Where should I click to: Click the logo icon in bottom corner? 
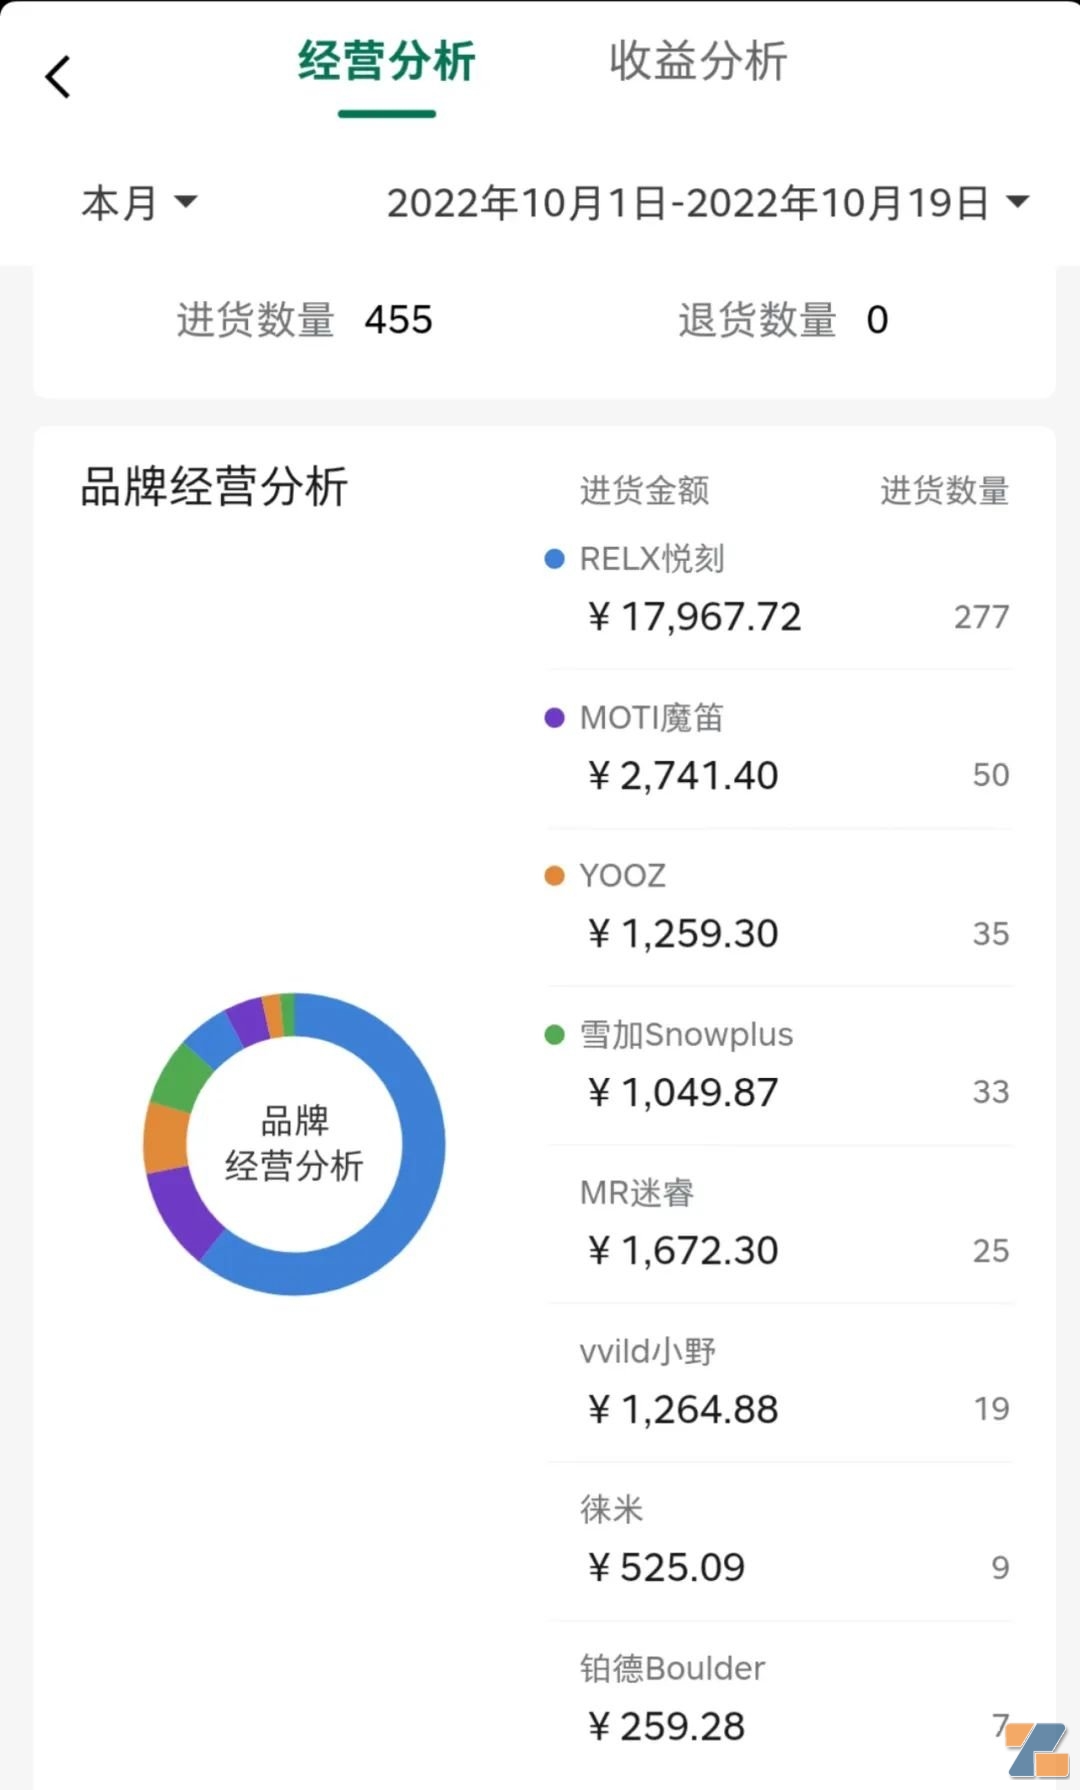click(x=1037, y=1749)
